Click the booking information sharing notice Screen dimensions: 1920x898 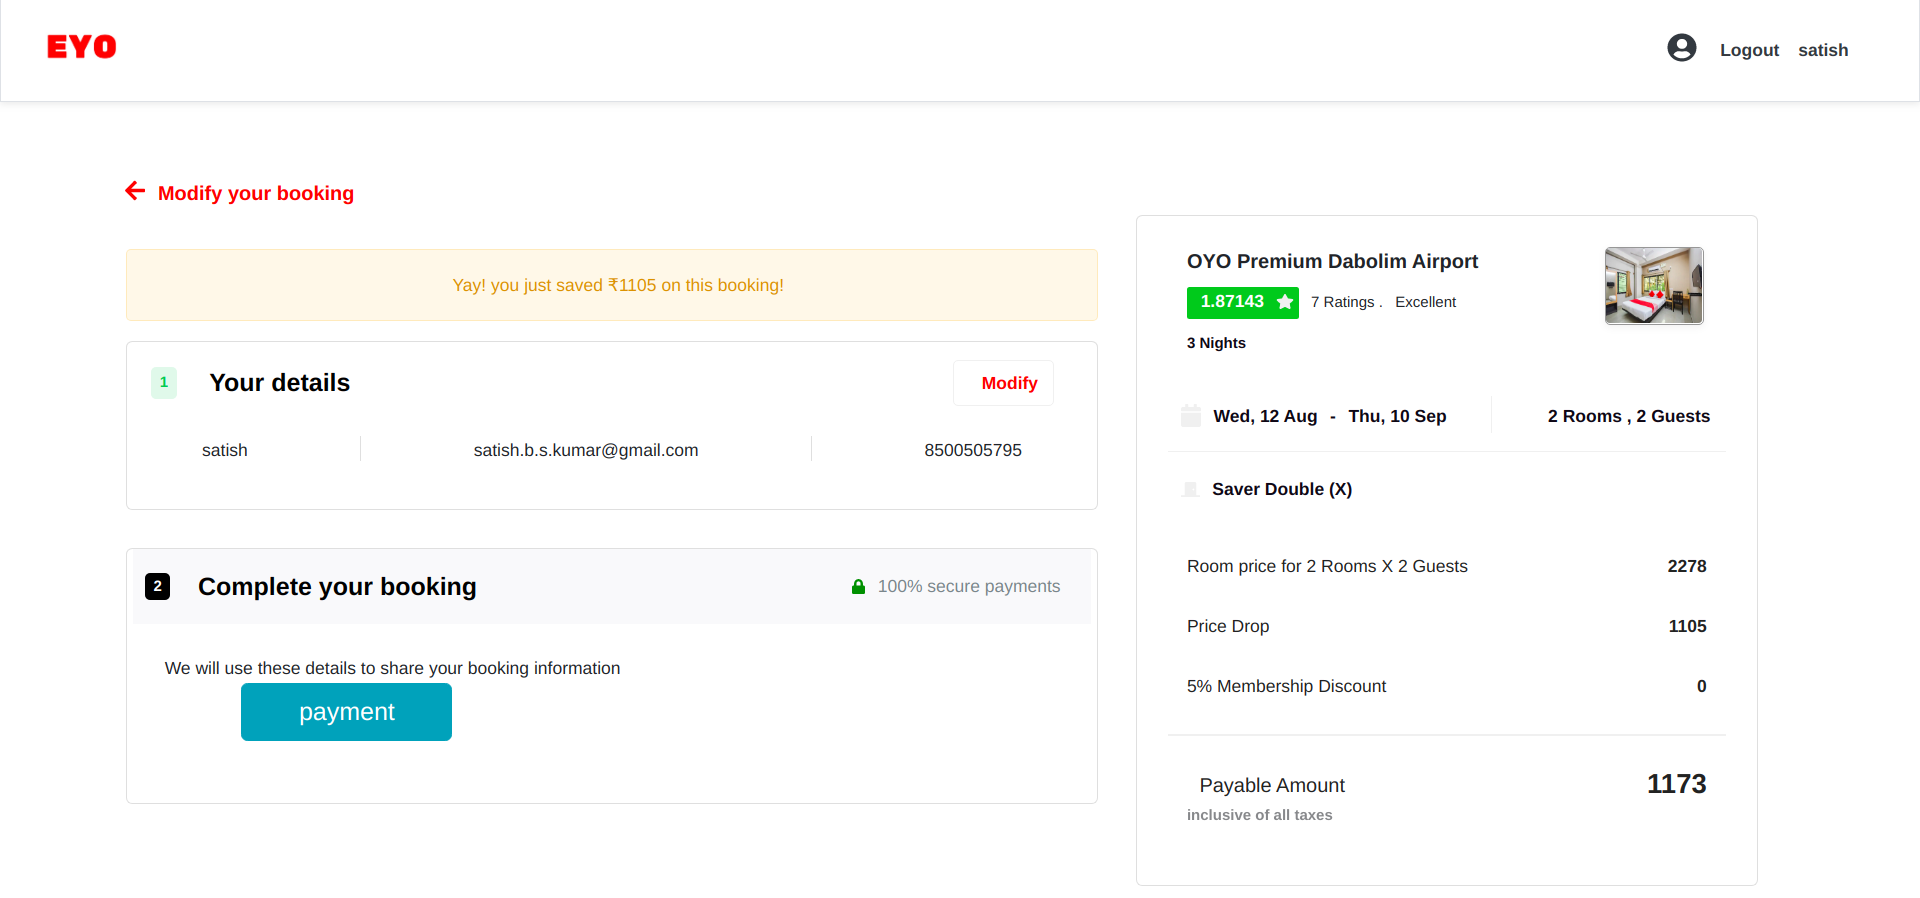pyautogui.click(x=392, y=668)
